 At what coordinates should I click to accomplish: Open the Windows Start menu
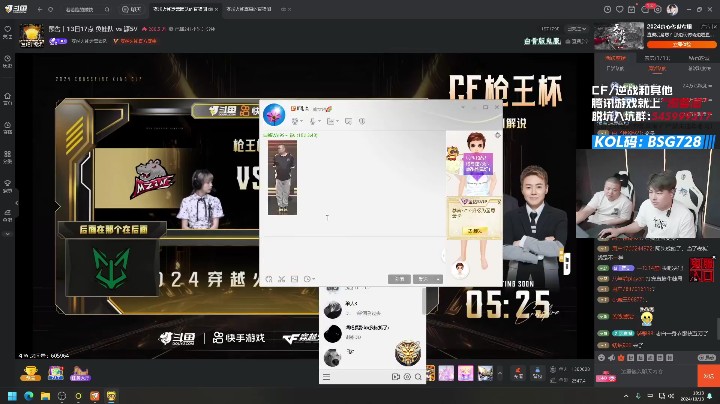(12, 396)
